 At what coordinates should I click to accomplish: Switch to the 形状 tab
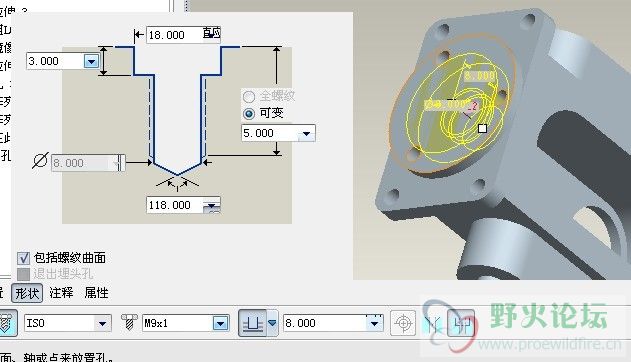pyautogui.click(x=27, y=292)
